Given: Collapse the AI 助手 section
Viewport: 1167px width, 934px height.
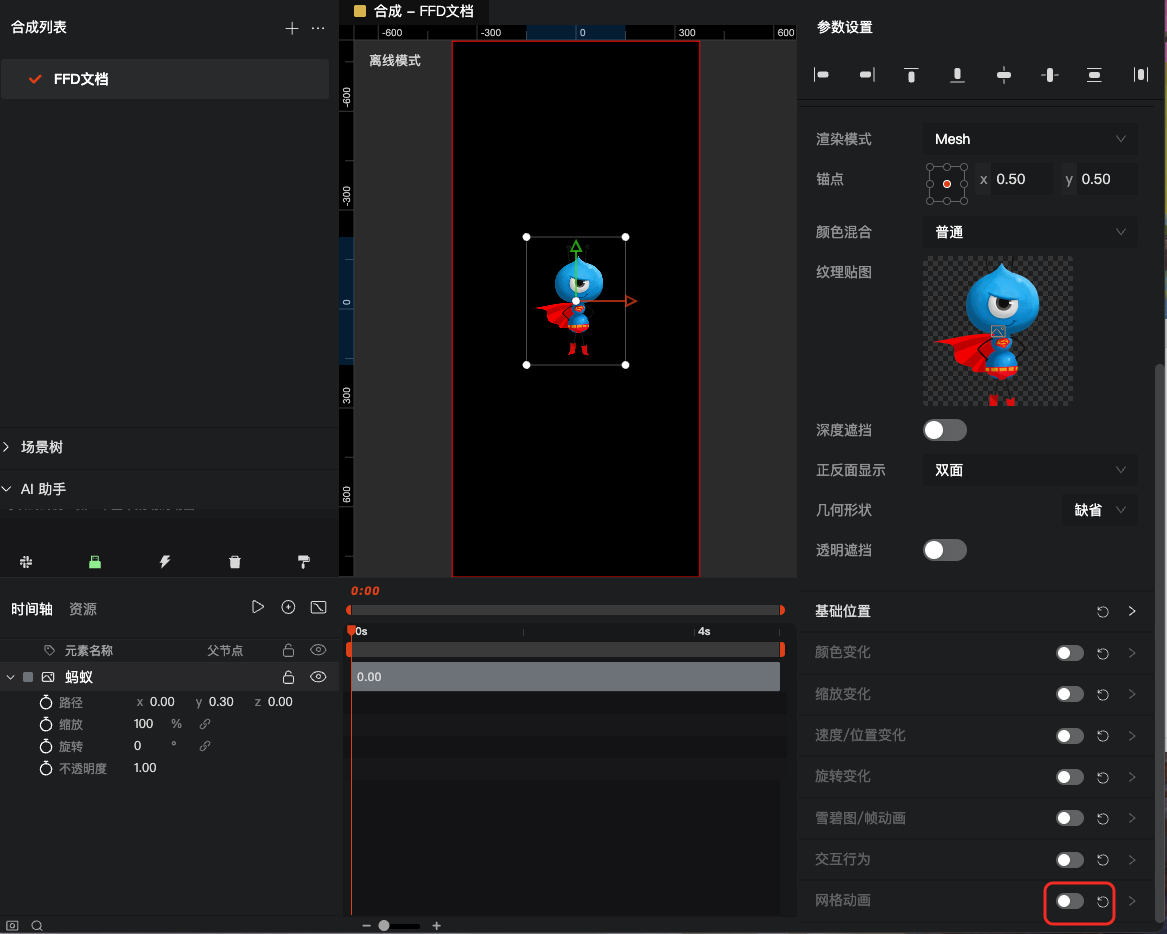Looking at the screenshot, I should 6,489.
